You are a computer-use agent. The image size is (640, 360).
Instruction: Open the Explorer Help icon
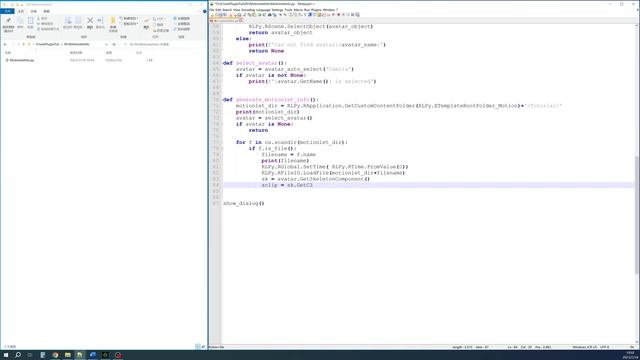pos(205,11)
